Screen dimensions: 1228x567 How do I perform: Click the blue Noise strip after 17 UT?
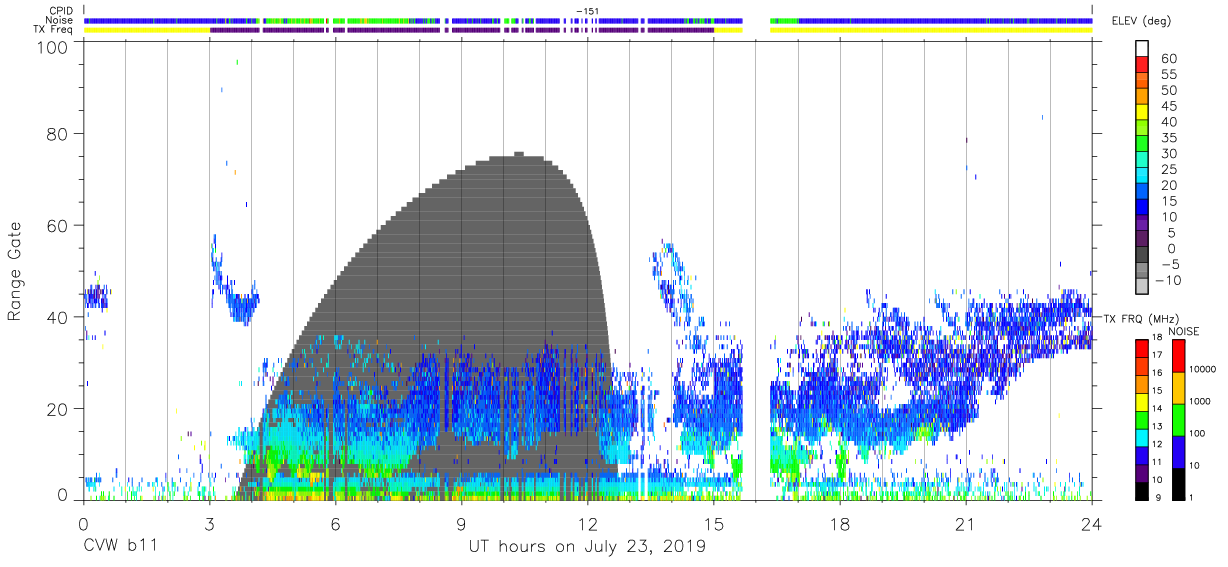[x=944, y=20]
